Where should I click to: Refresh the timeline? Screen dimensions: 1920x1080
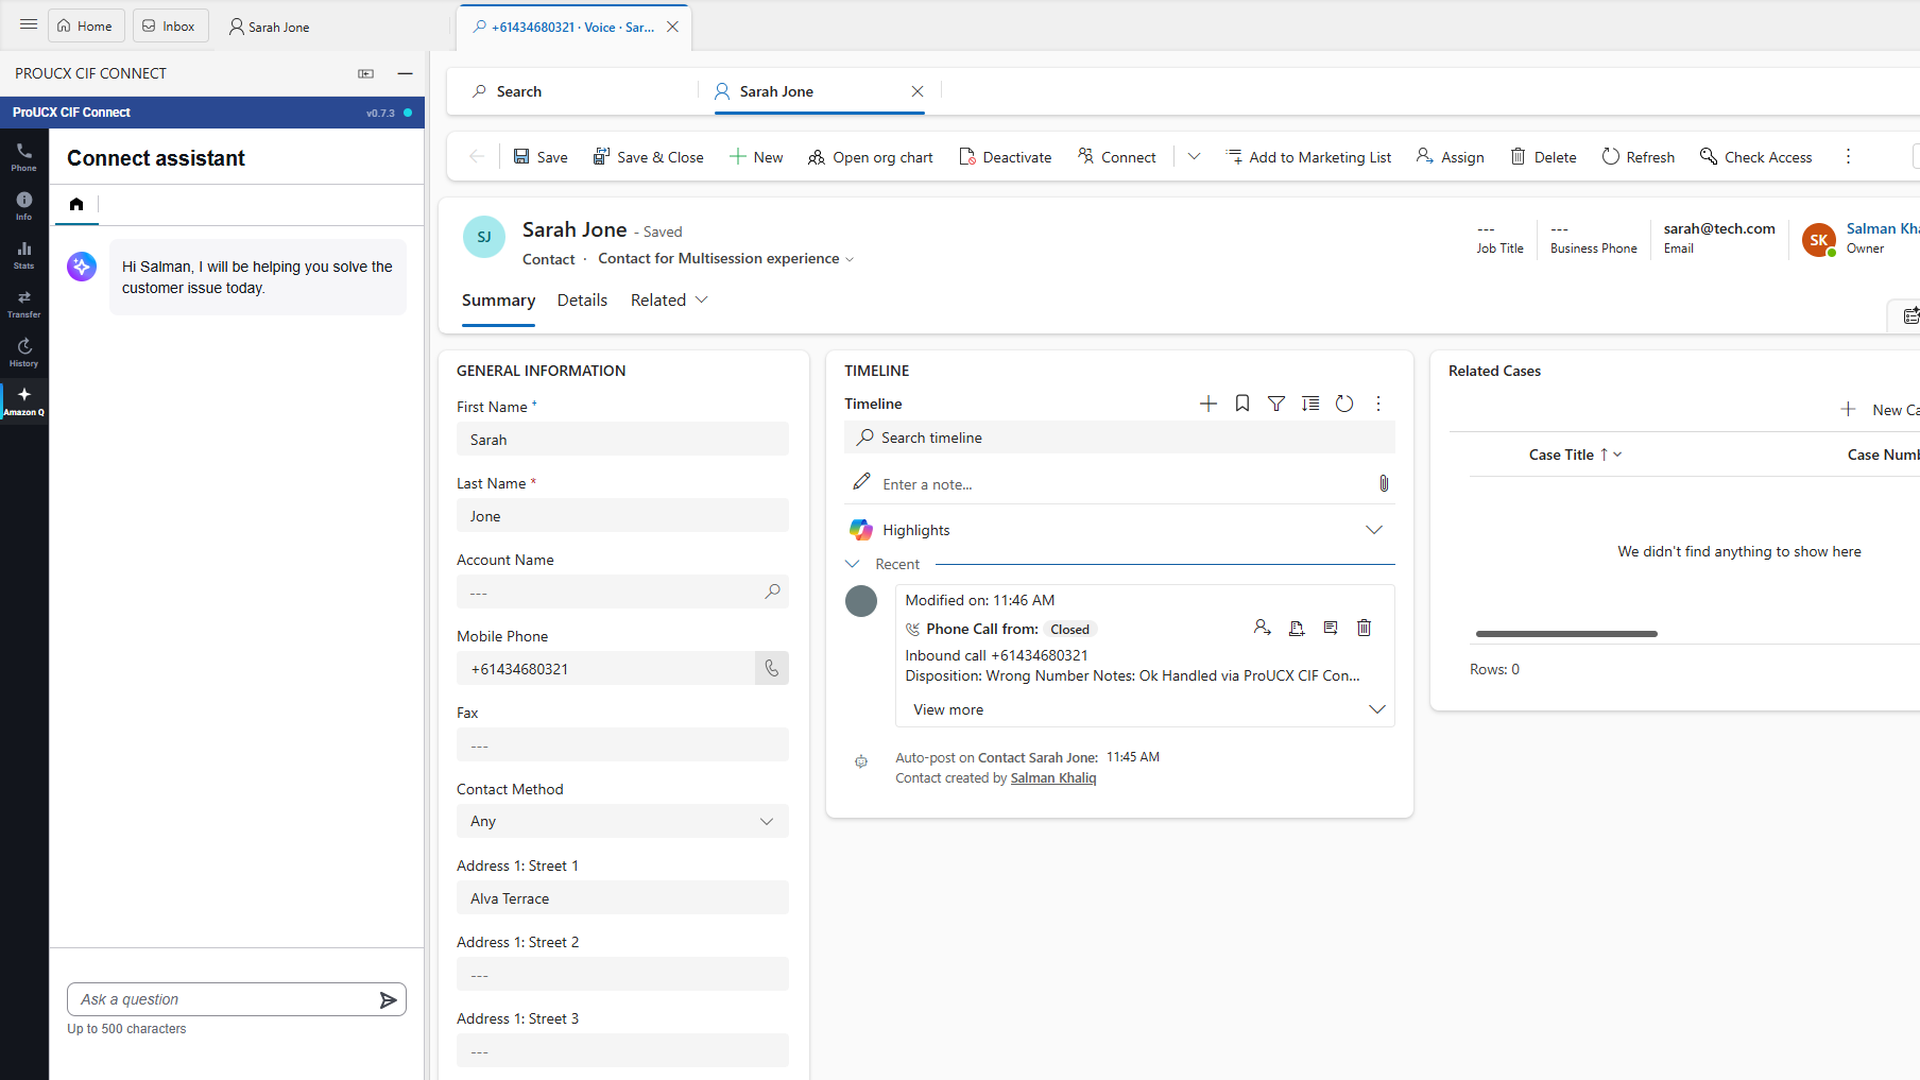click(1344, 403)
